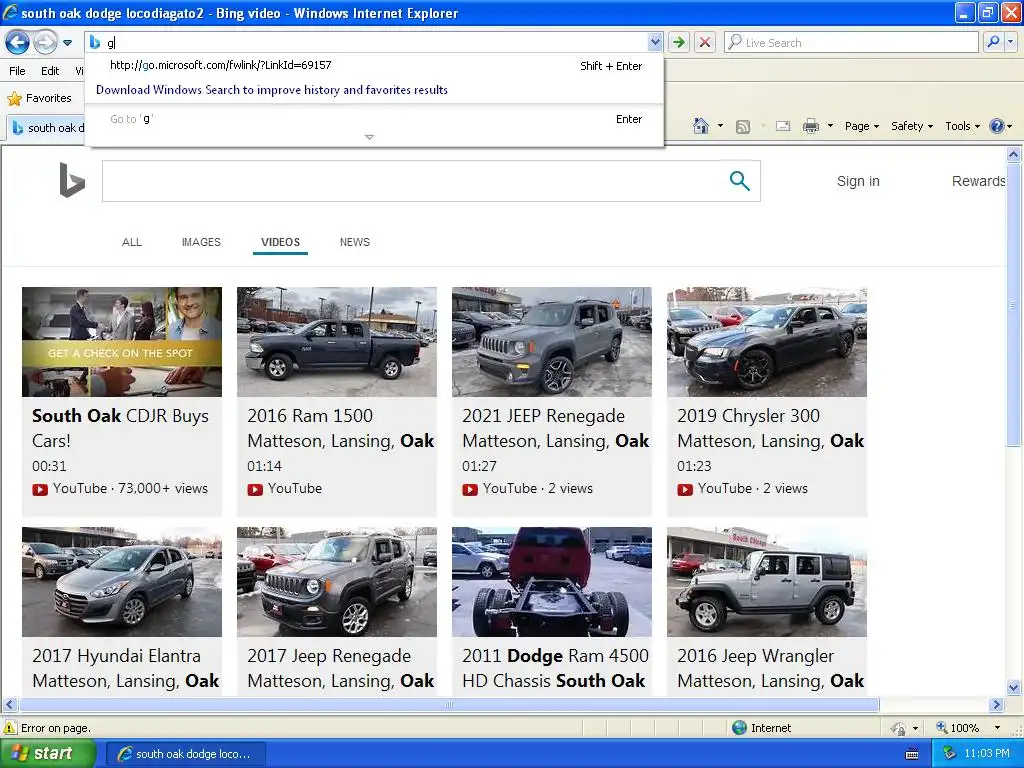Switch to the NEWS tab
Screen dimensions: 1024x768
tap(355, 242)
